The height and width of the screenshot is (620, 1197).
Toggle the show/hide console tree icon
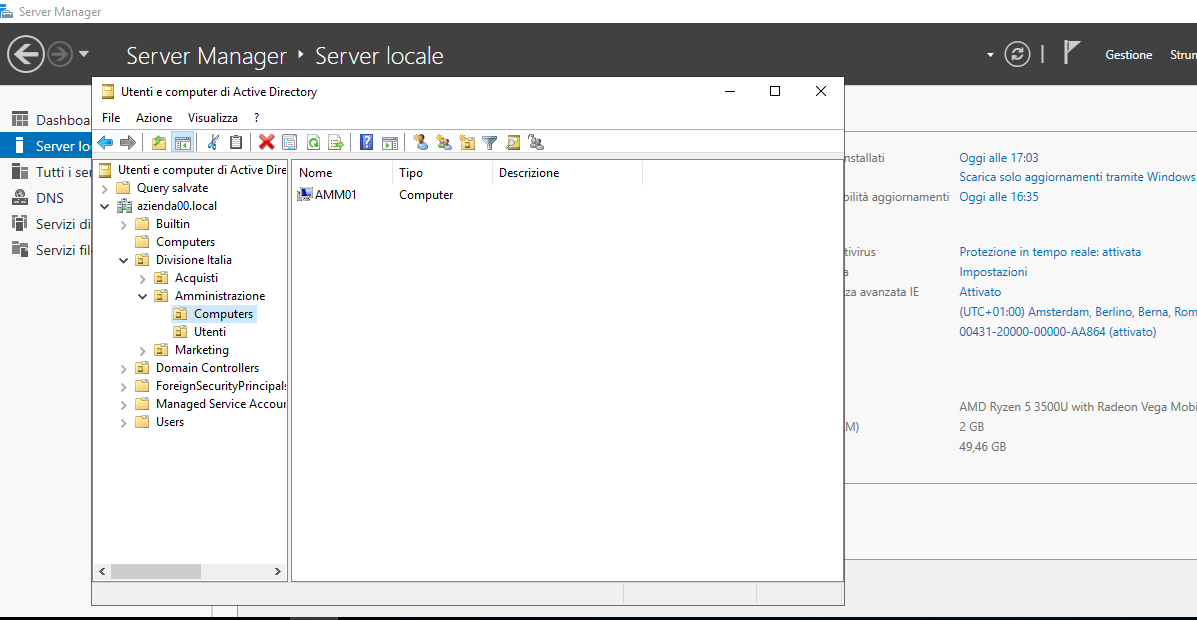[182, 142]
